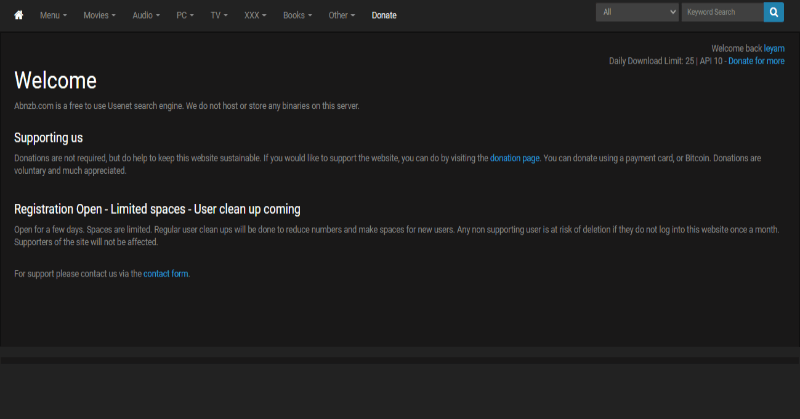Expand the Audio category dropdown

point(146,16)
